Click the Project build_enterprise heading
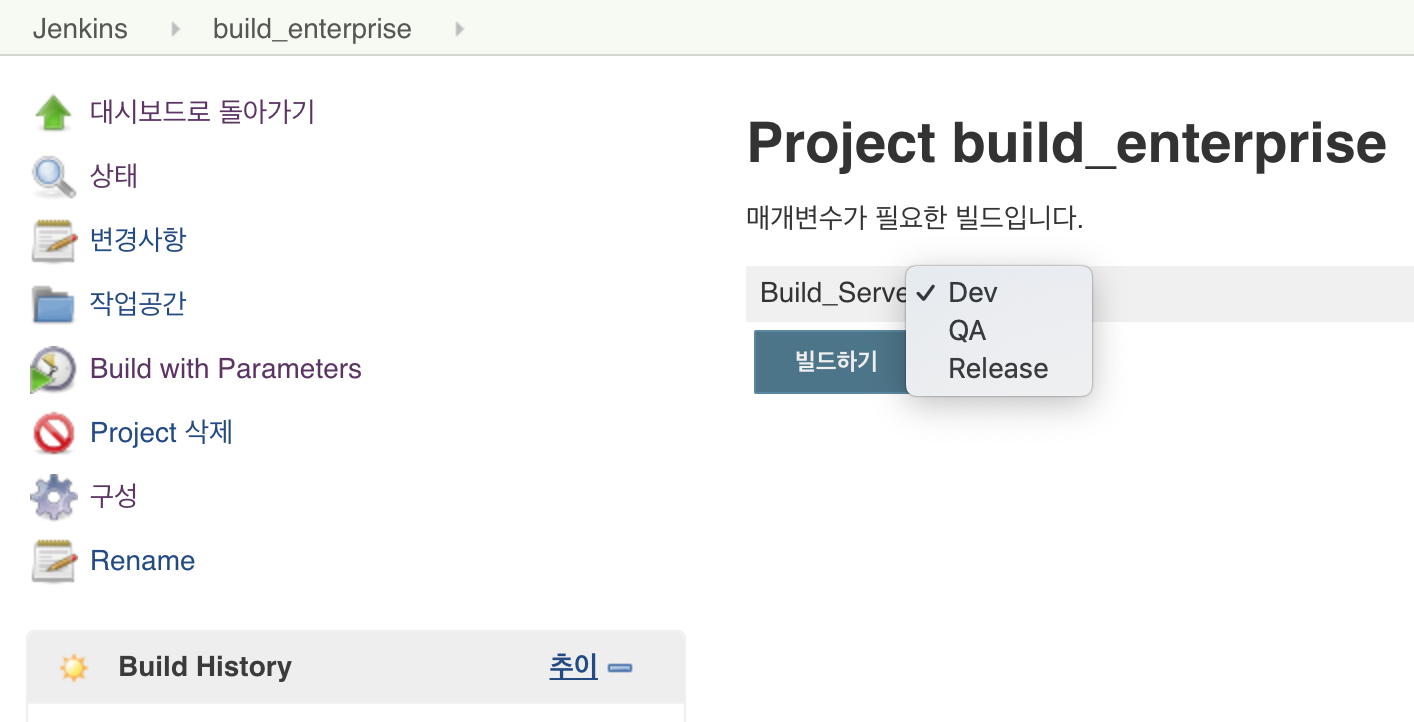 click(1067, 143)
